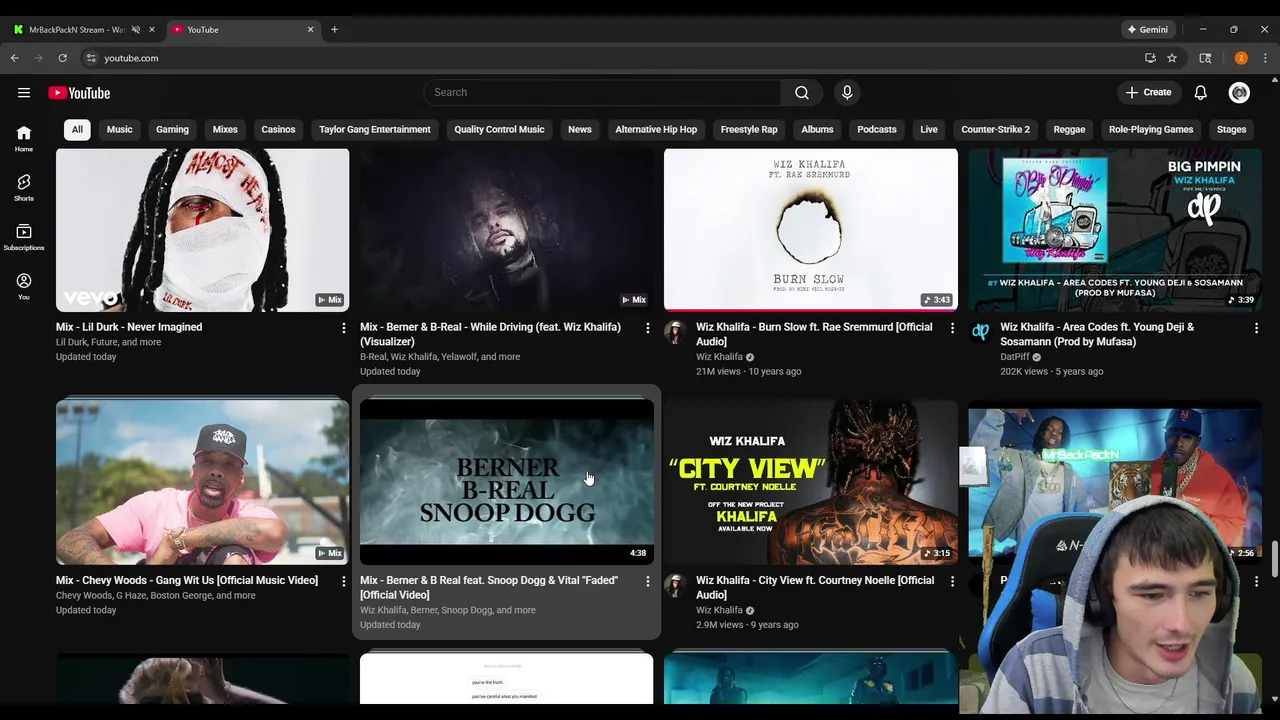Open the notifications bell
Image resolution: width=1280 pixels, height=720 pixels.
click(1200, 93)
